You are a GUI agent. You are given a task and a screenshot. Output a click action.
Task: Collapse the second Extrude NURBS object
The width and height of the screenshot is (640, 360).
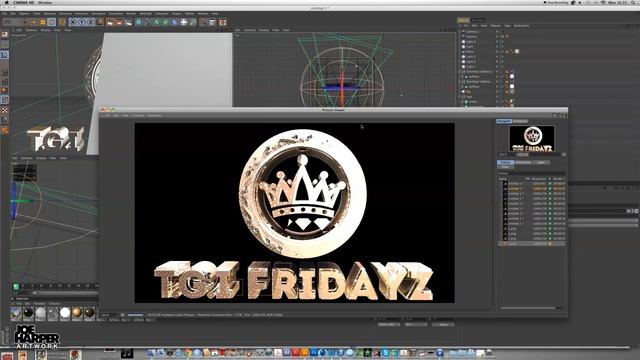[x=460, y=82]
